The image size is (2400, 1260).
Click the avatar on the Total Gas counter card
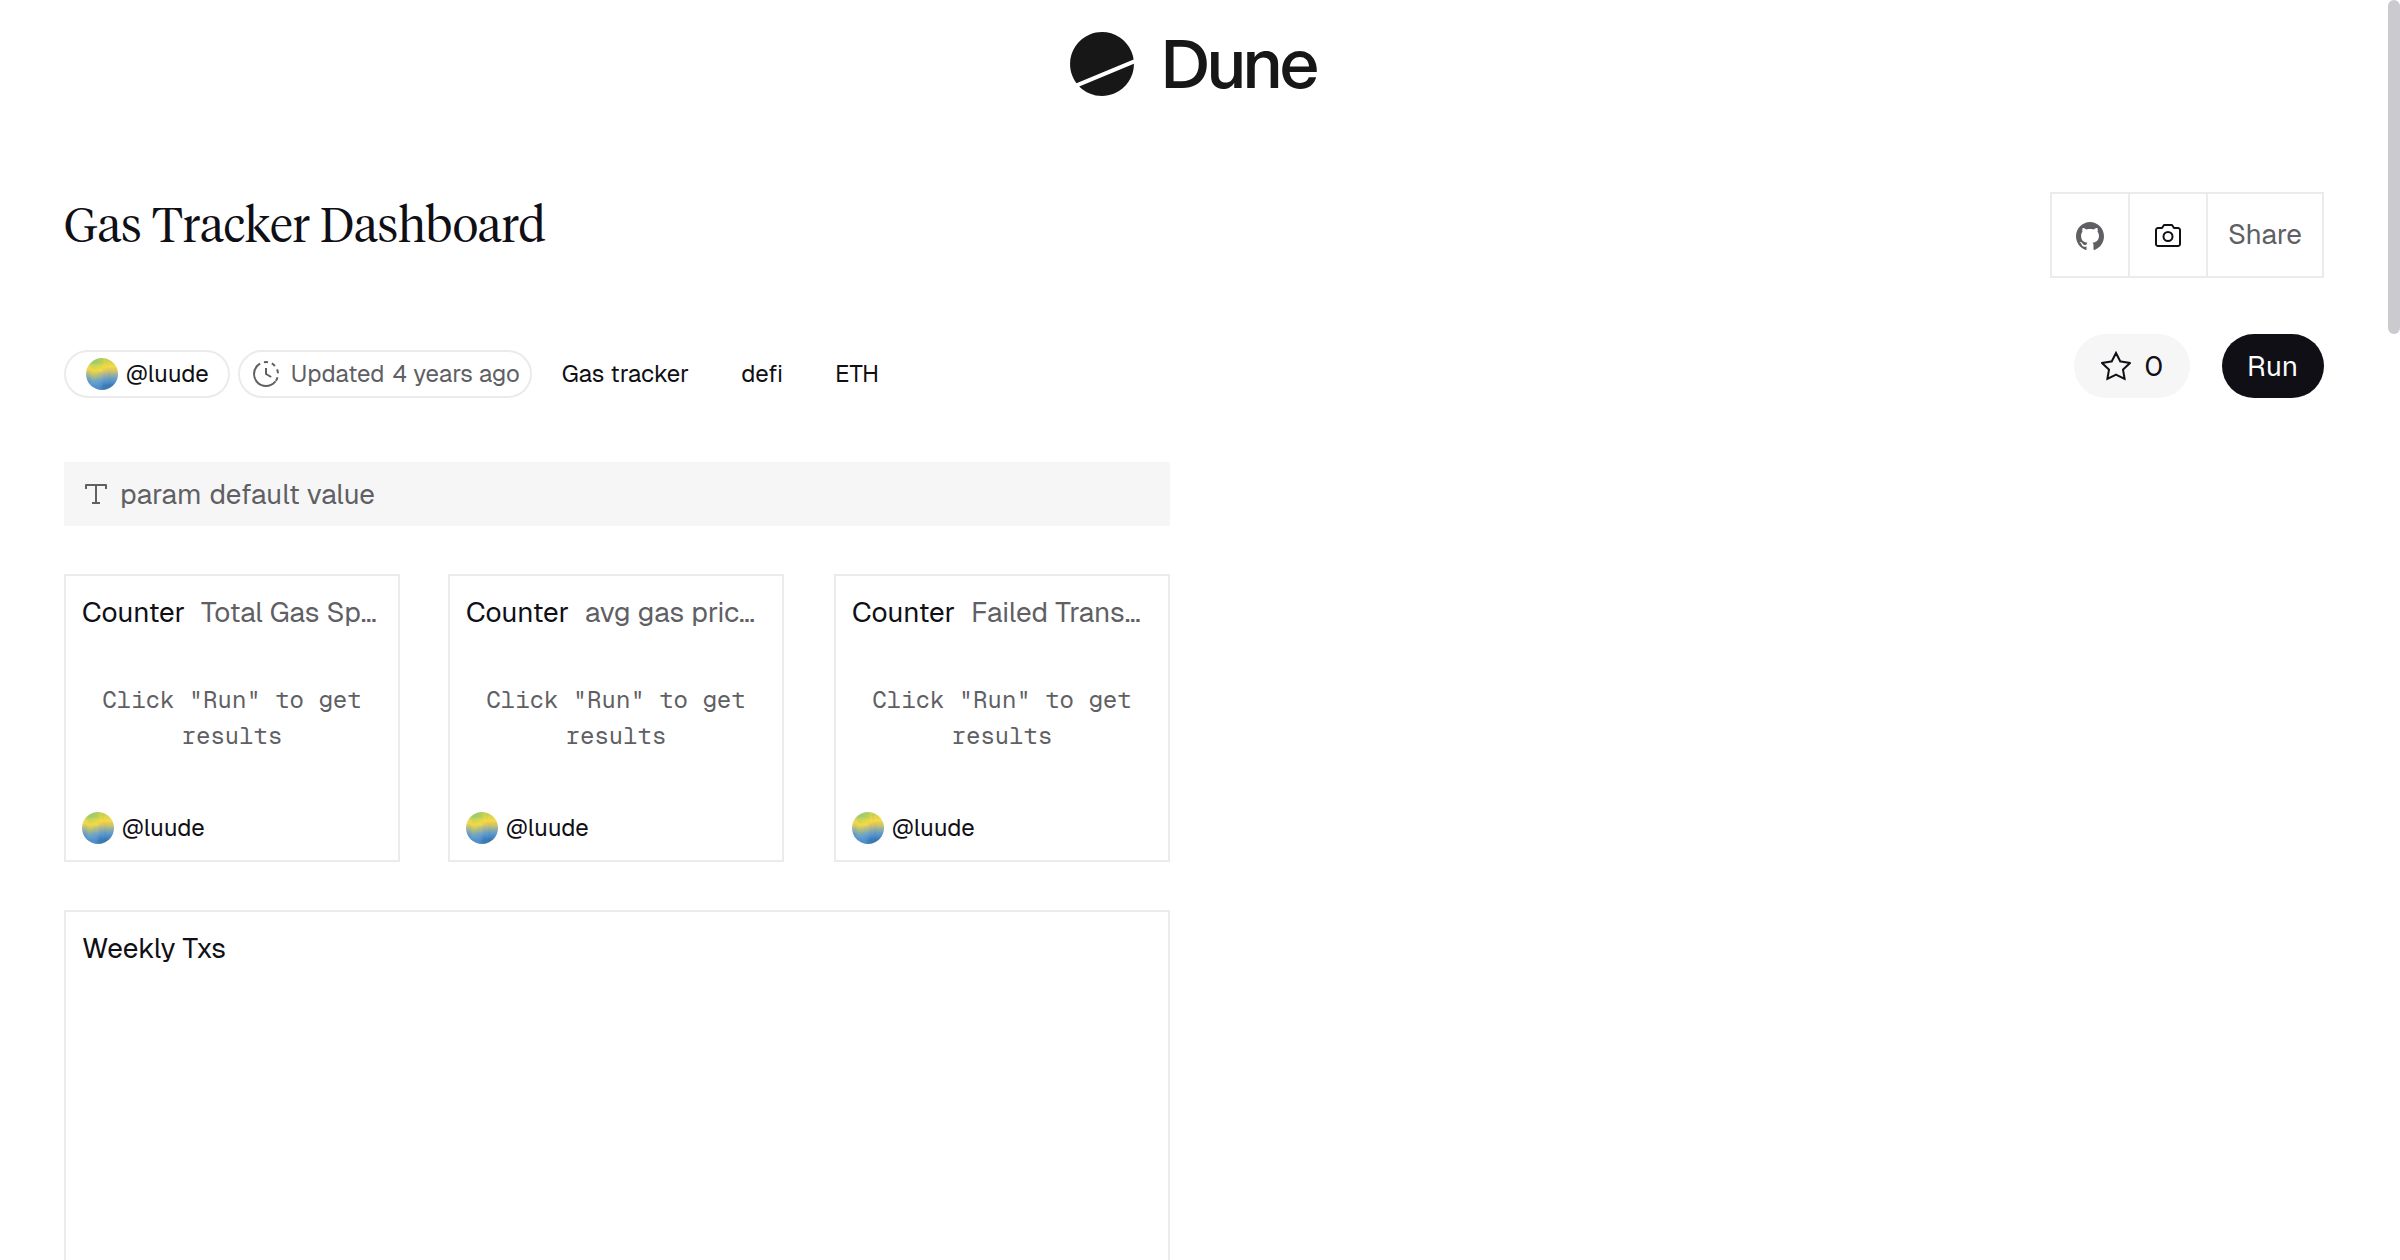coord(98,827)
